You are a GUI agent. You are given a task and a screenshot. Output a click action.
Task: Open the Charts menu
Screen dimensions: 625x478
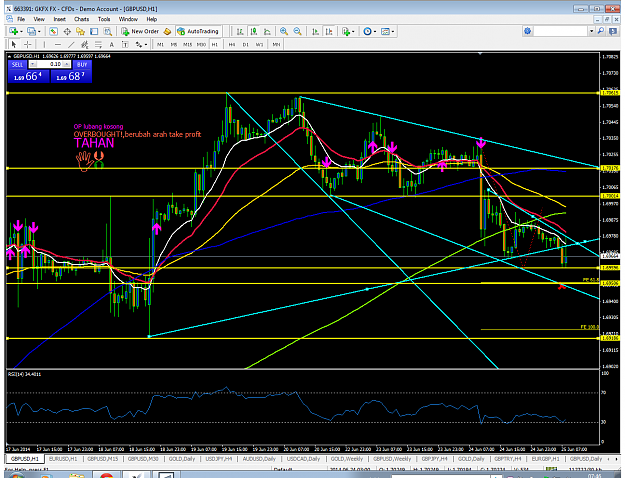click(x=81, y=19)
